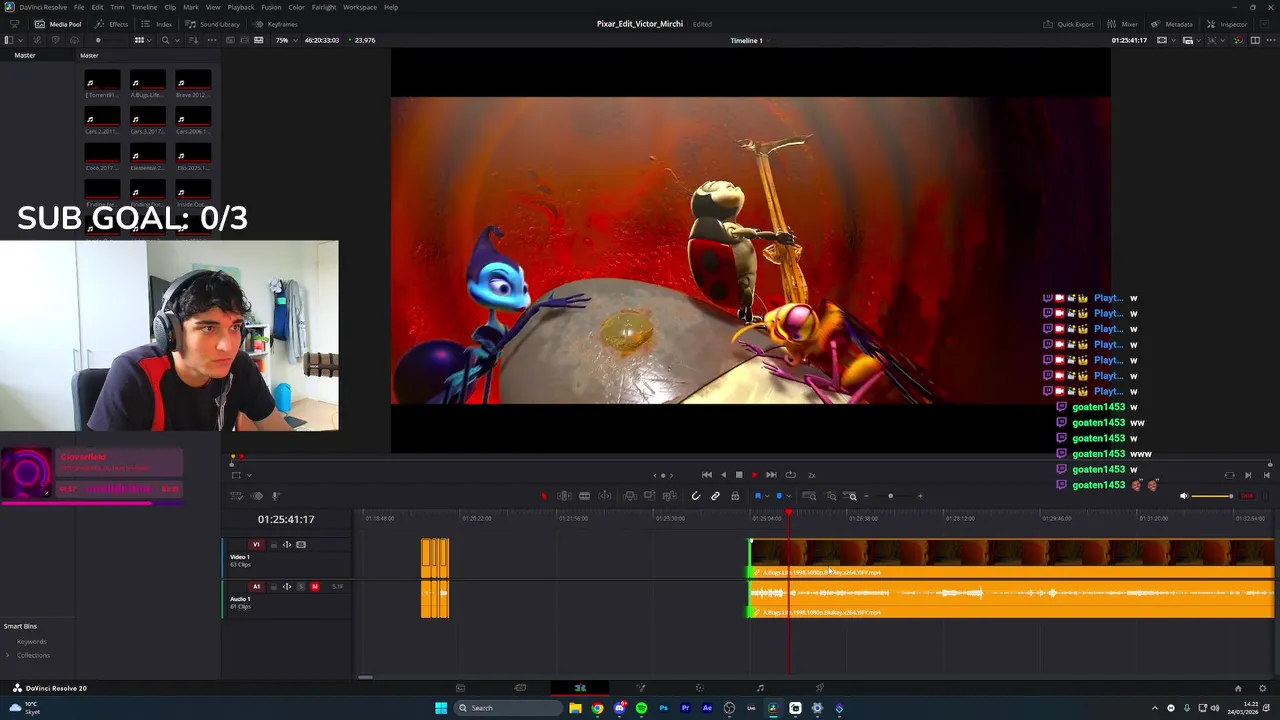This screenshot has height=720, width=1280.
Task: Mute the monitor volume speaker icon
Action: pos(1184,496)
